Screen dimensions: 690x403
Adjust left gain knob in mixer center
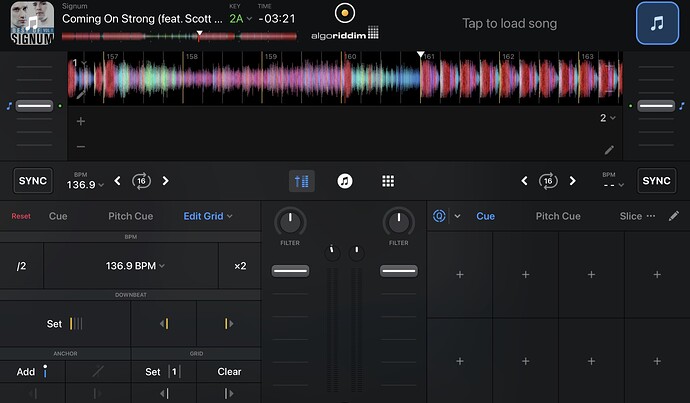332,253
